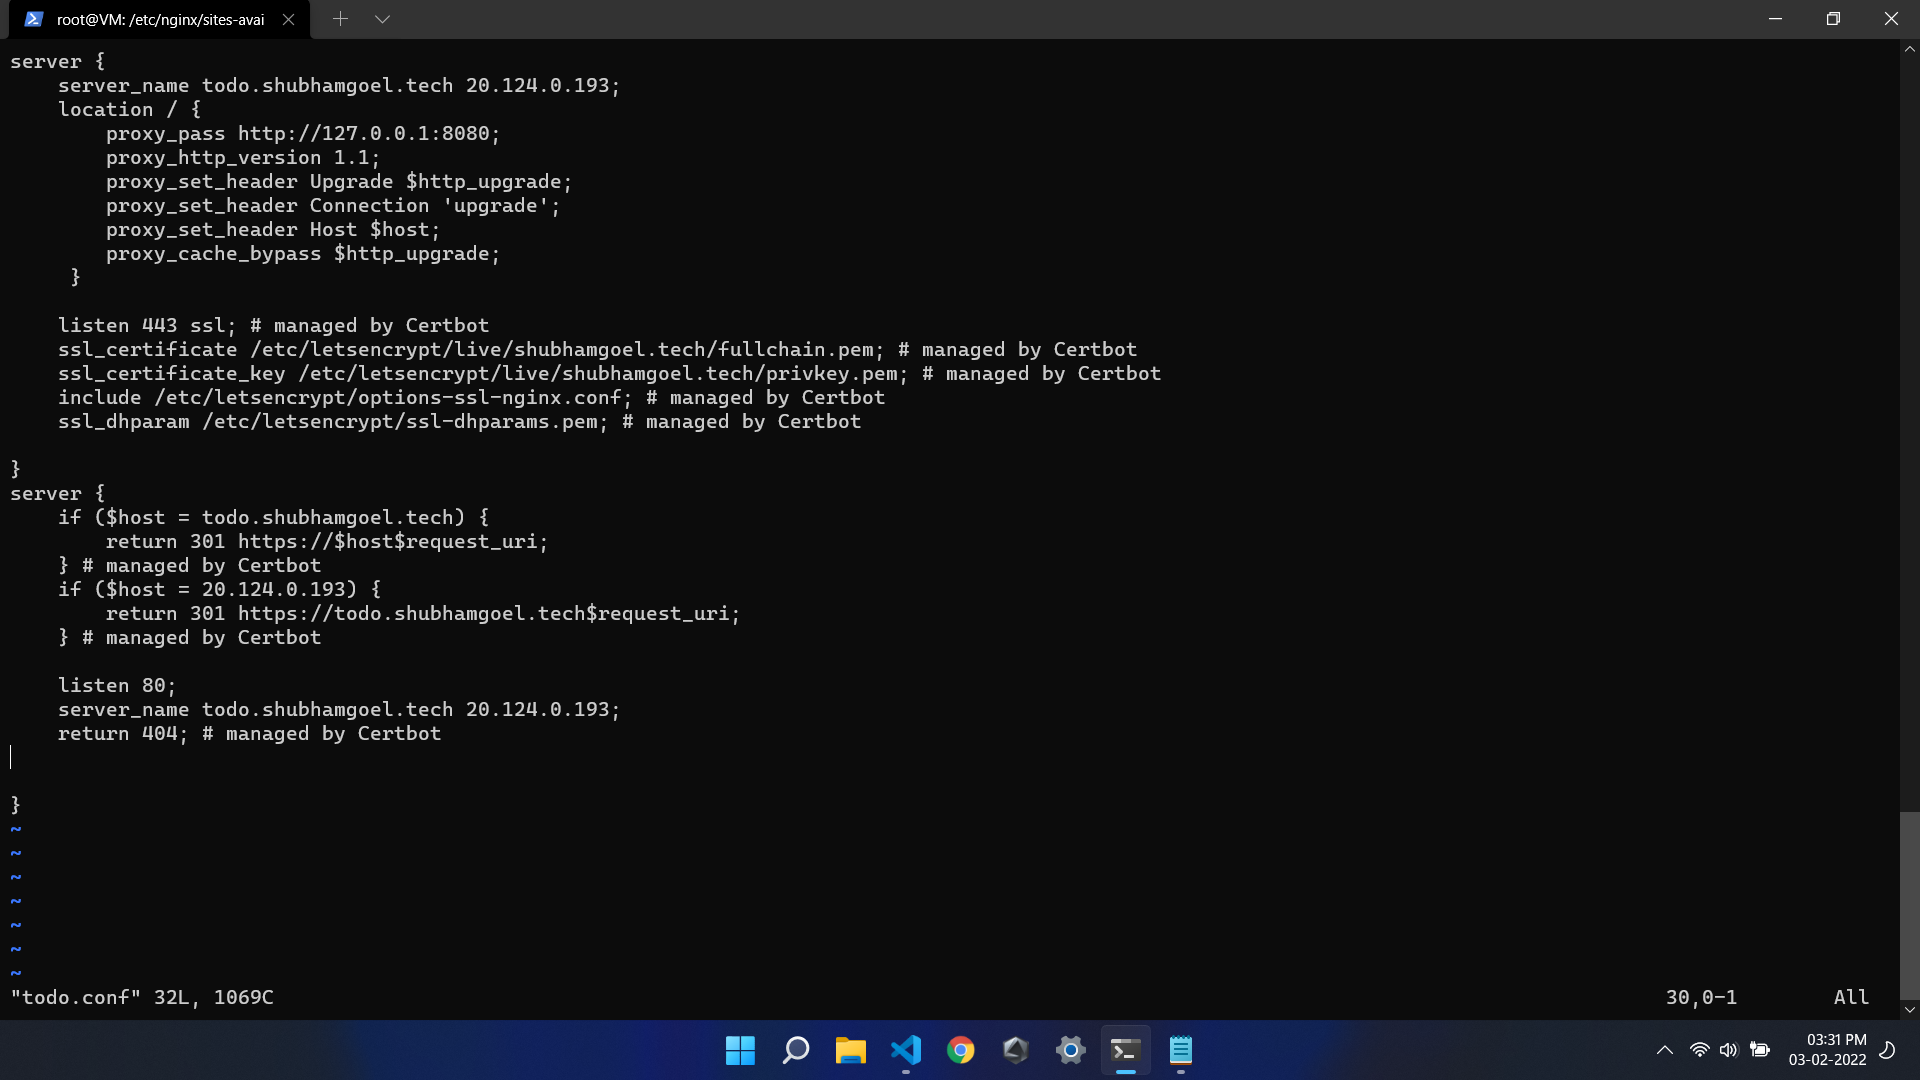
Task: Open Windows Search from the taskbar
Action: click(x=795, y=1050)
